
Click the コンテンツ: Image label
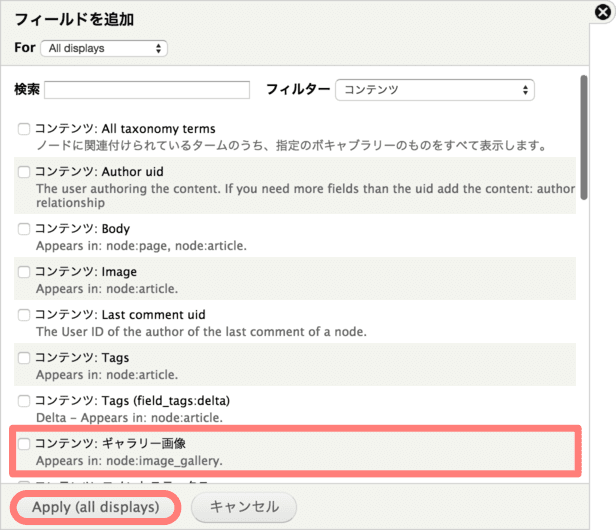point(86,272)
